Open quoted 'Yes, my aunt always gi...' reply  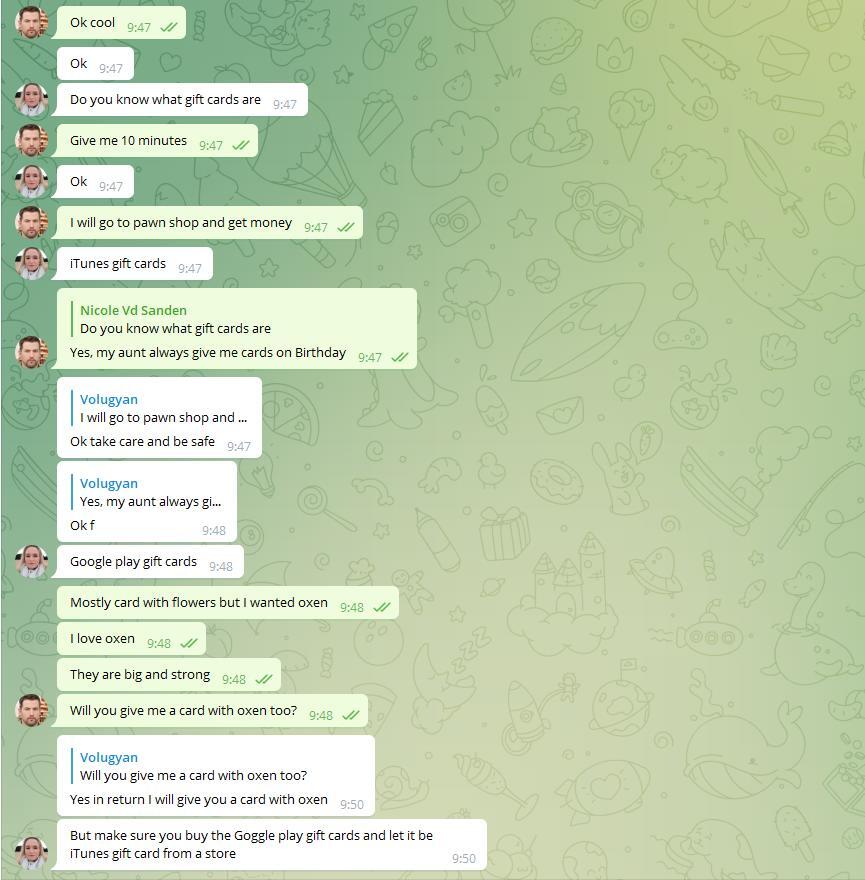[x=150, y=492]
